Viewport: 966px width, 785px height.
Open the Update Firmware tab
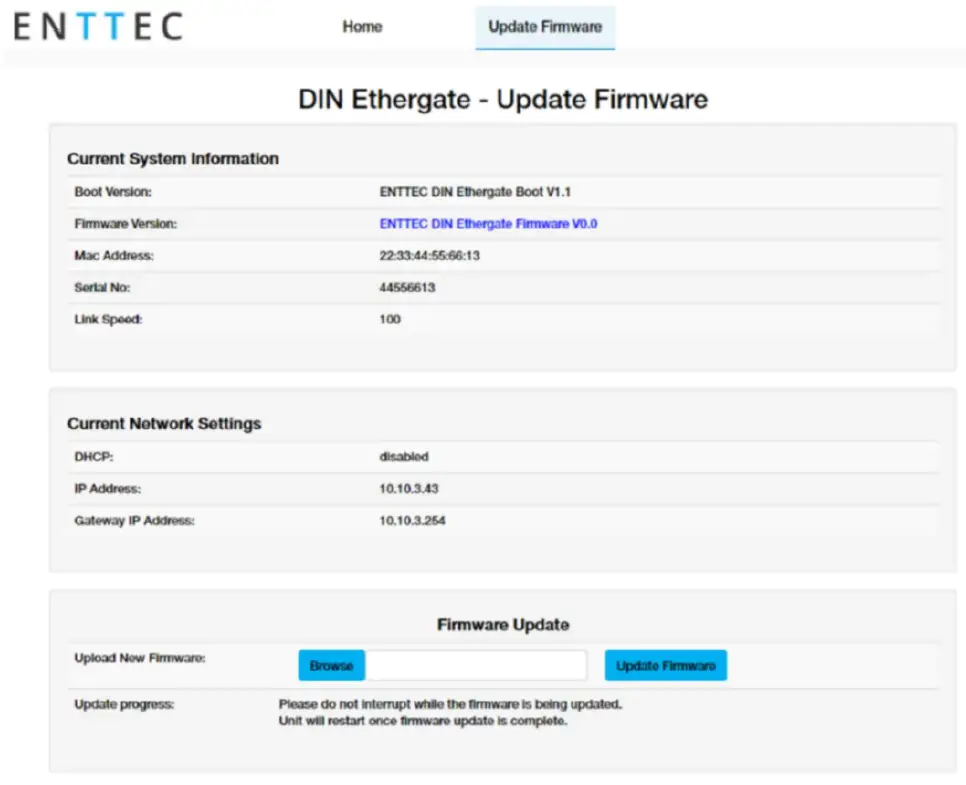[545, 27]
